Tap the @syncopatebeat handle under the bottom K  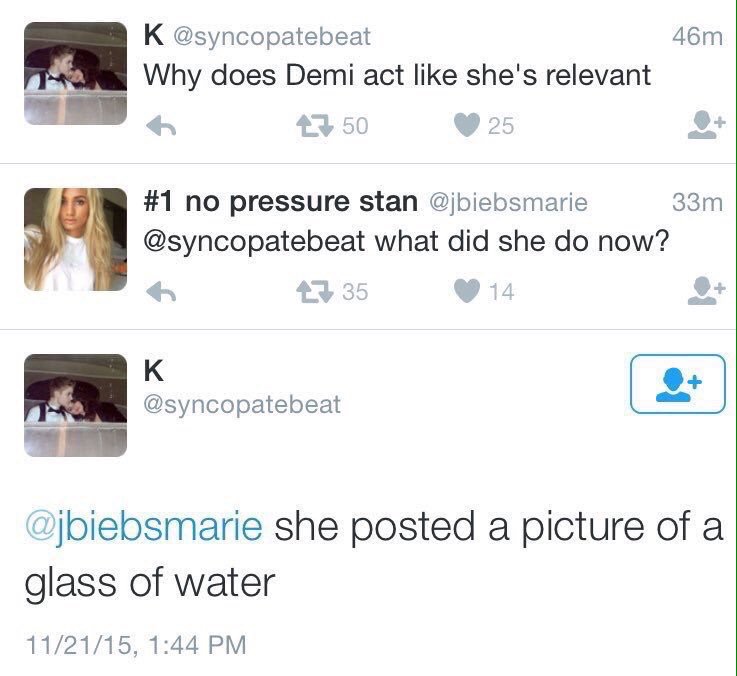click(242, 405)
